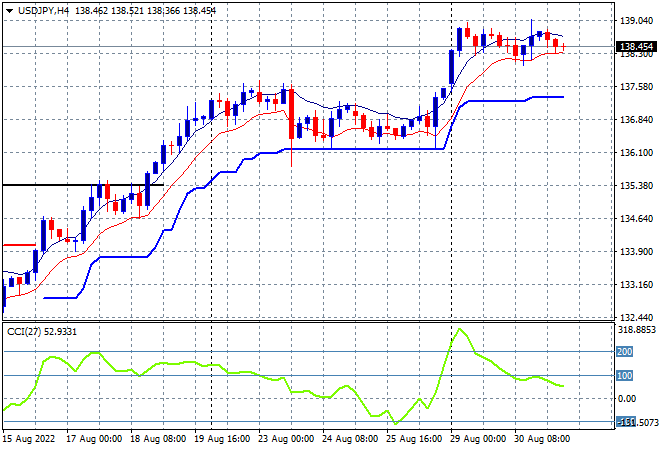
Task: Click the 136.100 price axis label
Action: [x=636, y=152]
